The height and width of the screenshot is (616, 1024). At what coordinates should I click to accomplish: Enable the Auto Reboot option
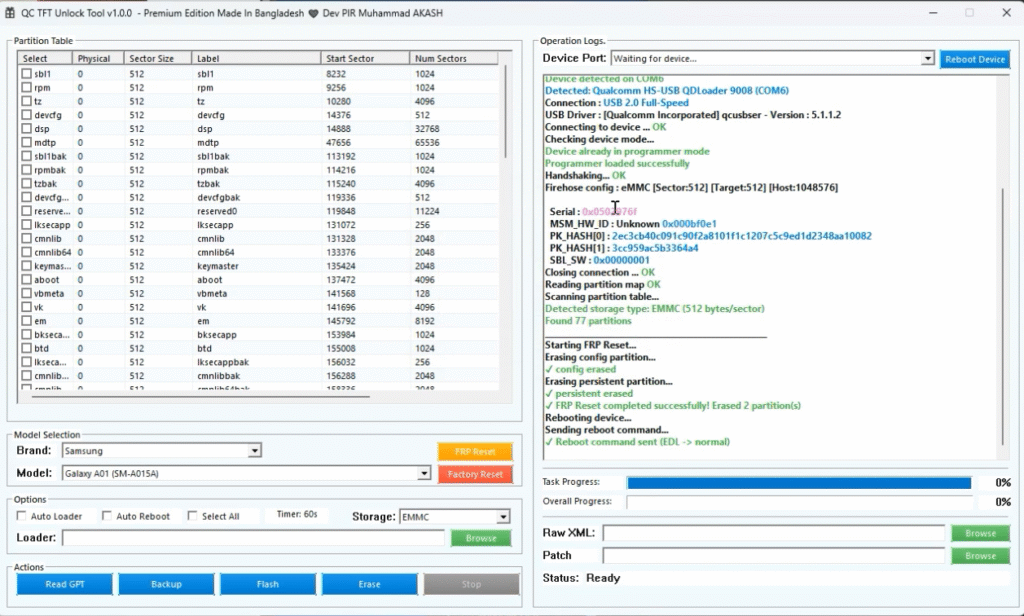(x=106, y=516)
